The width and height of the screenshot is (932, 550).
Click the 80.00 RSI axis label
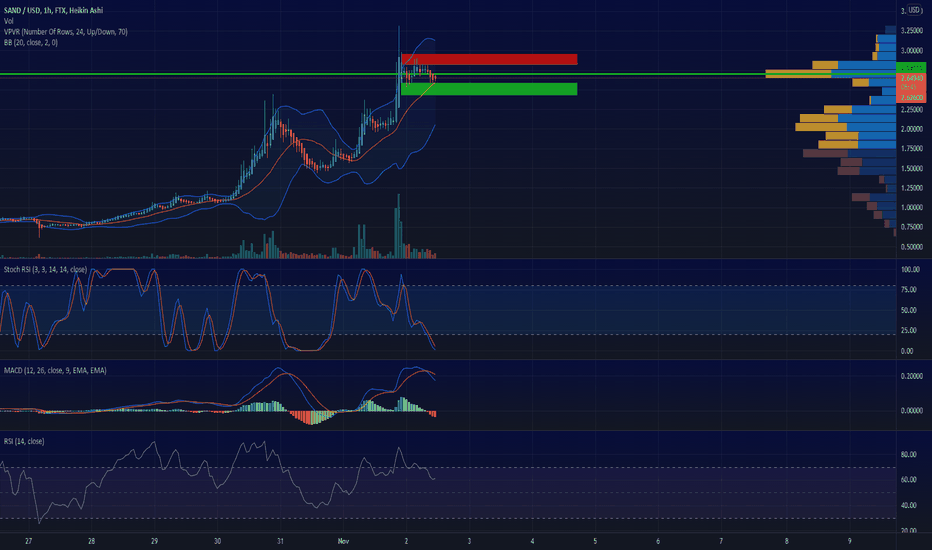point(908,455)
